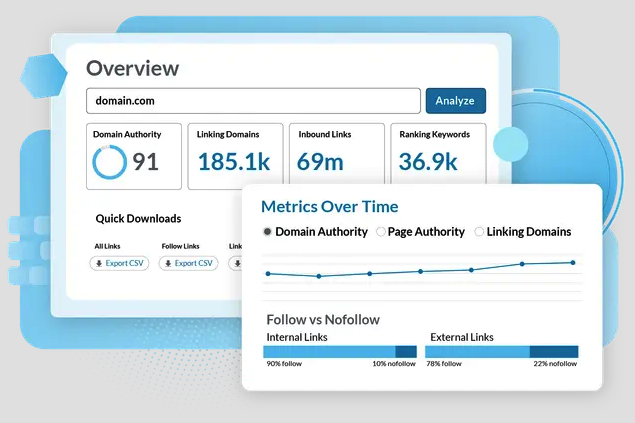Open the Domain Authority 91 card
Image resolution: width=635 pixels, height=423 pixels.
[134, 156]
